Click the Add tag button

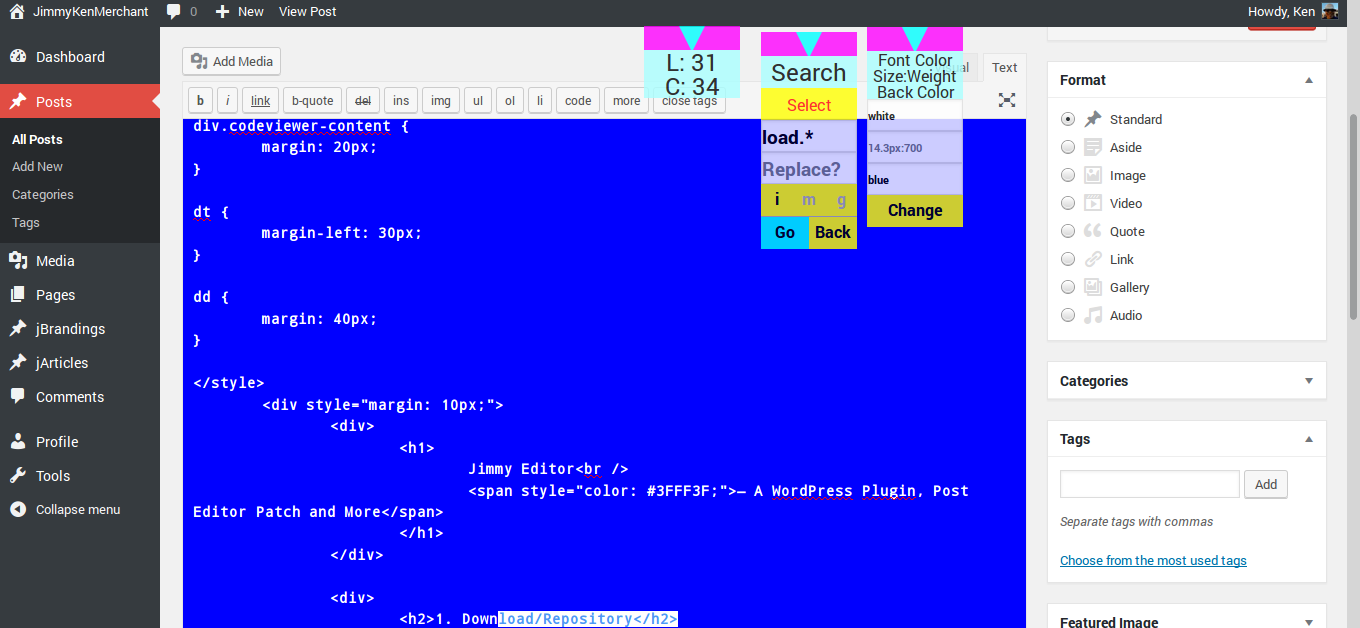click(x=1266, y=484)
